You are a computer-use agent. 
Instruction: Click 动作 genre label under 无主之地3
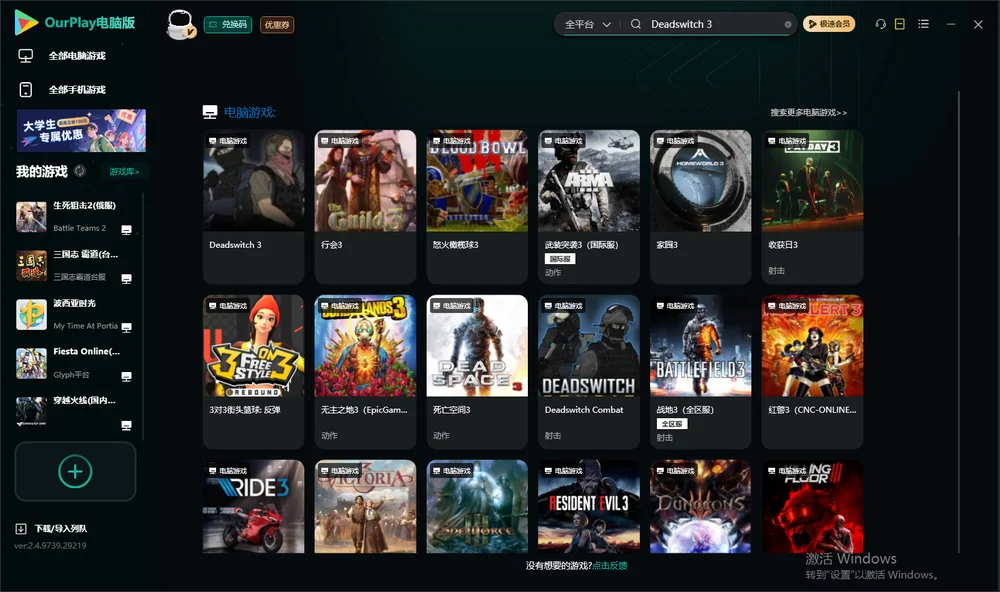(329, 436)
